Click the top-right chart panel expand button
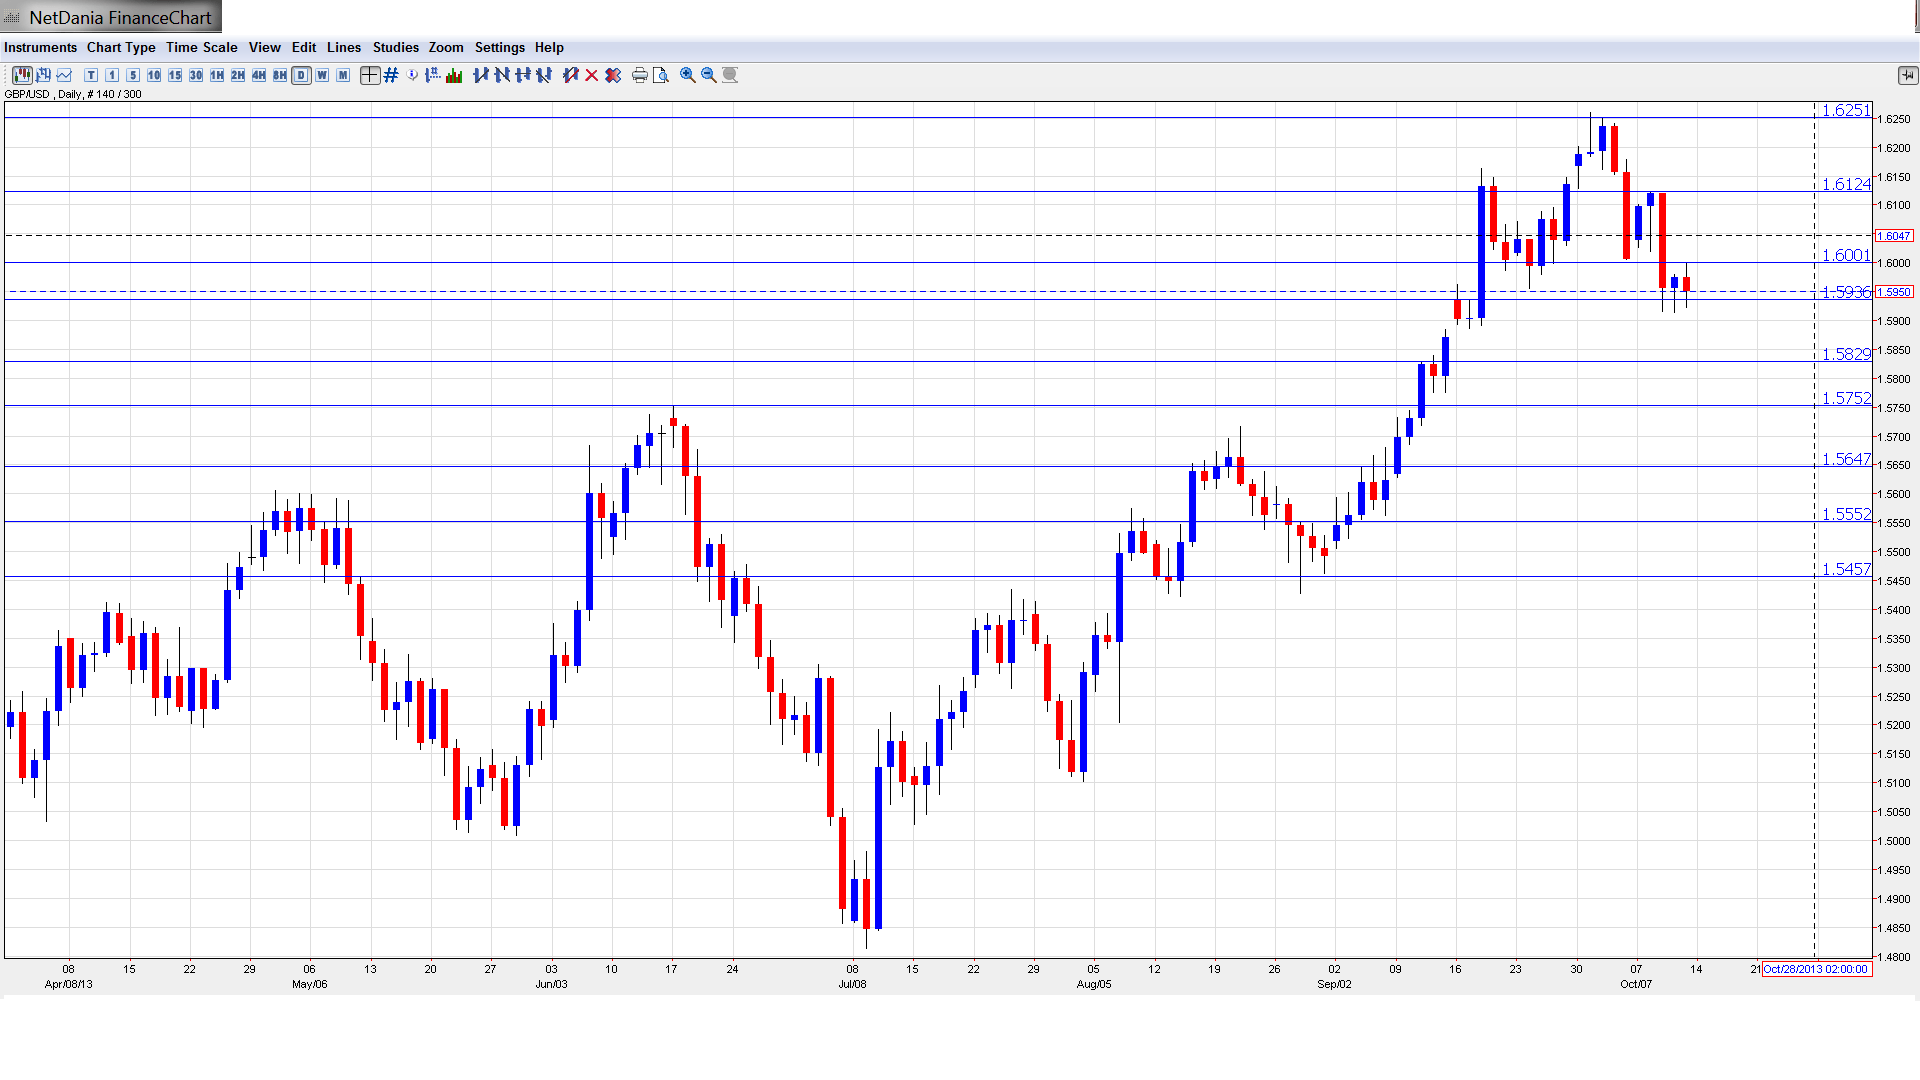 (x=1907, y=75)
